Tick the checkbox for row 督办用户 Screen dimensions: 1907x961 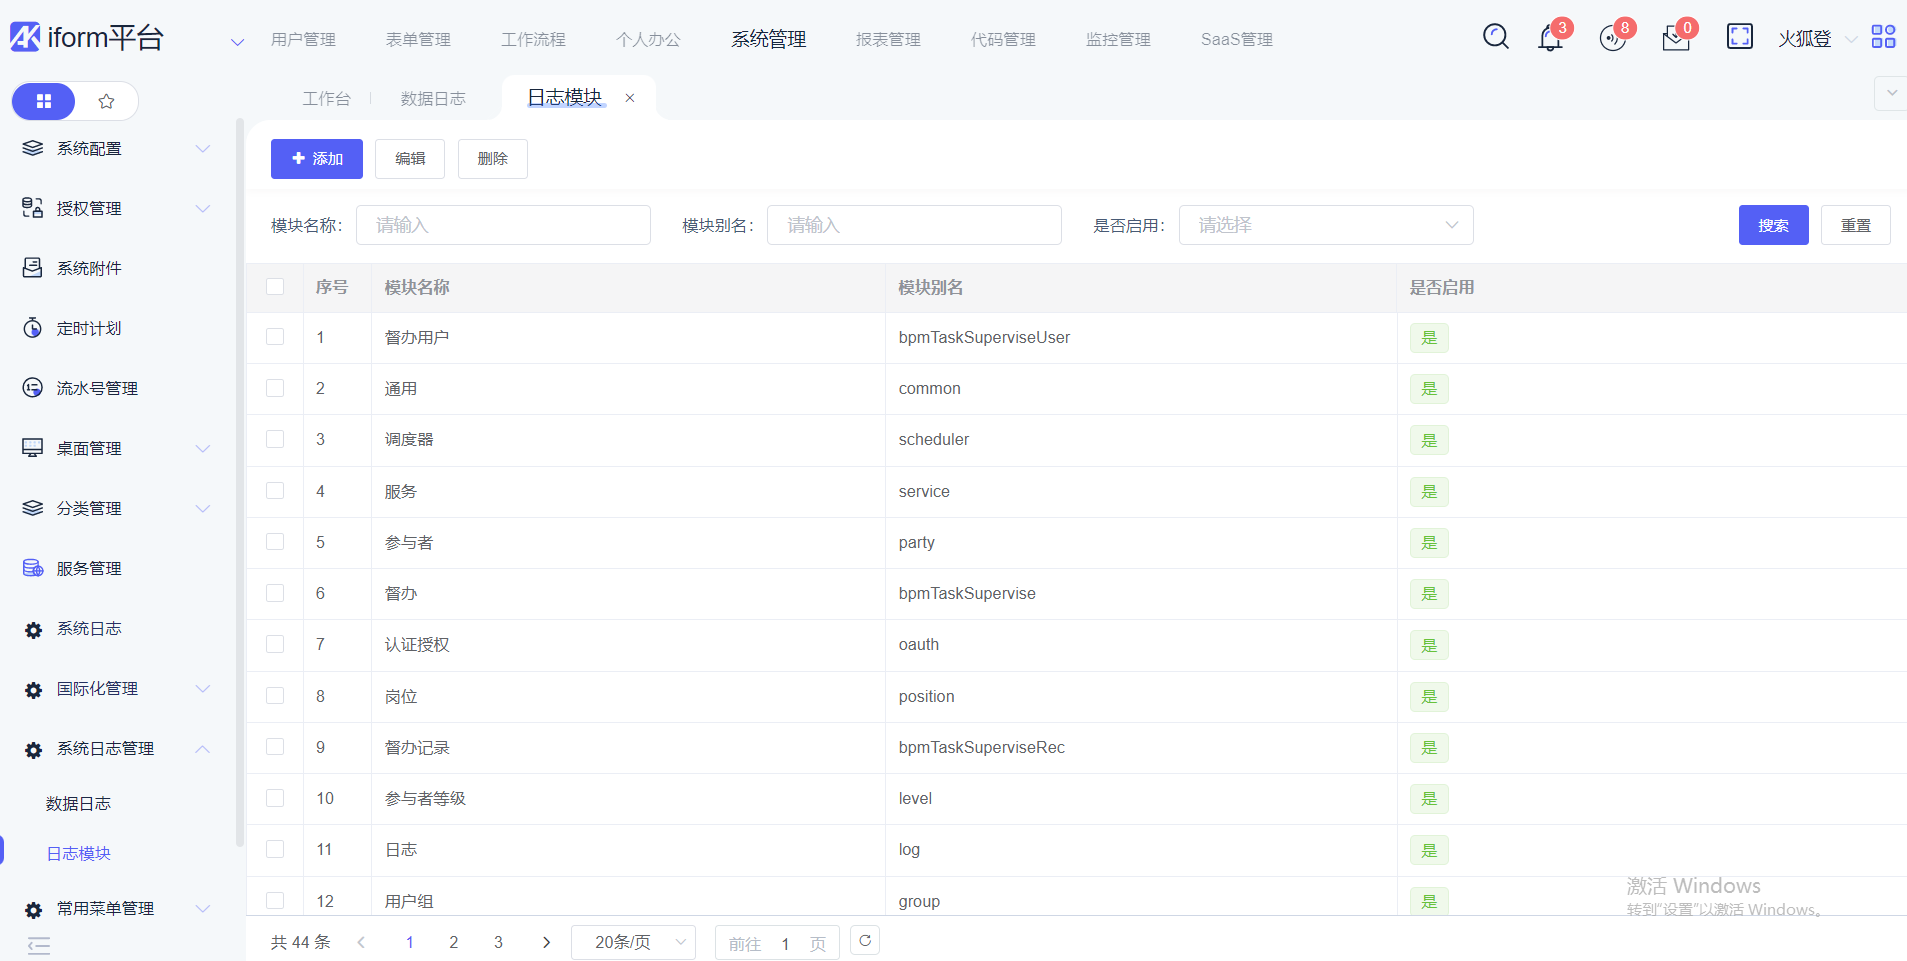[x=275, y=337]
